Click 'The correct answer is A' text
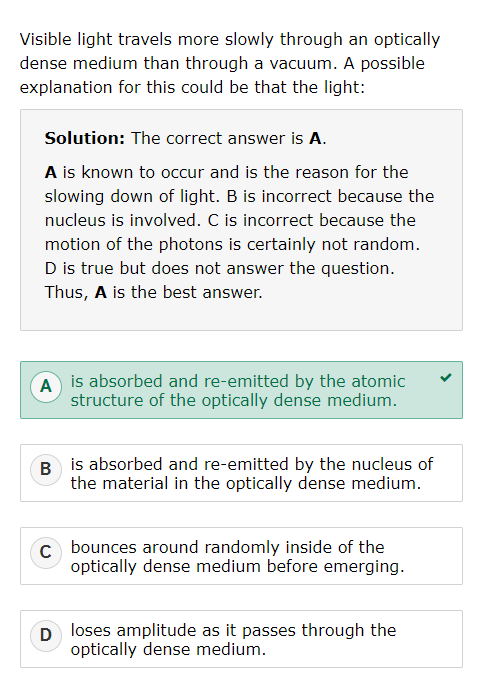 [229, 138]
